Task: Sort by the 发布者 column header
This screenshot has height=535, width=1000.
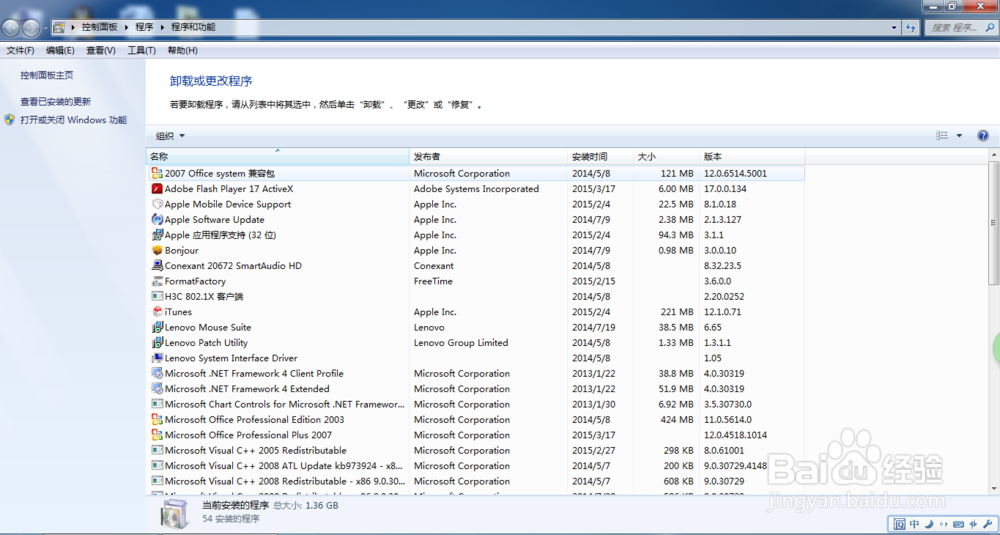Action: click(x=489, y=156)
